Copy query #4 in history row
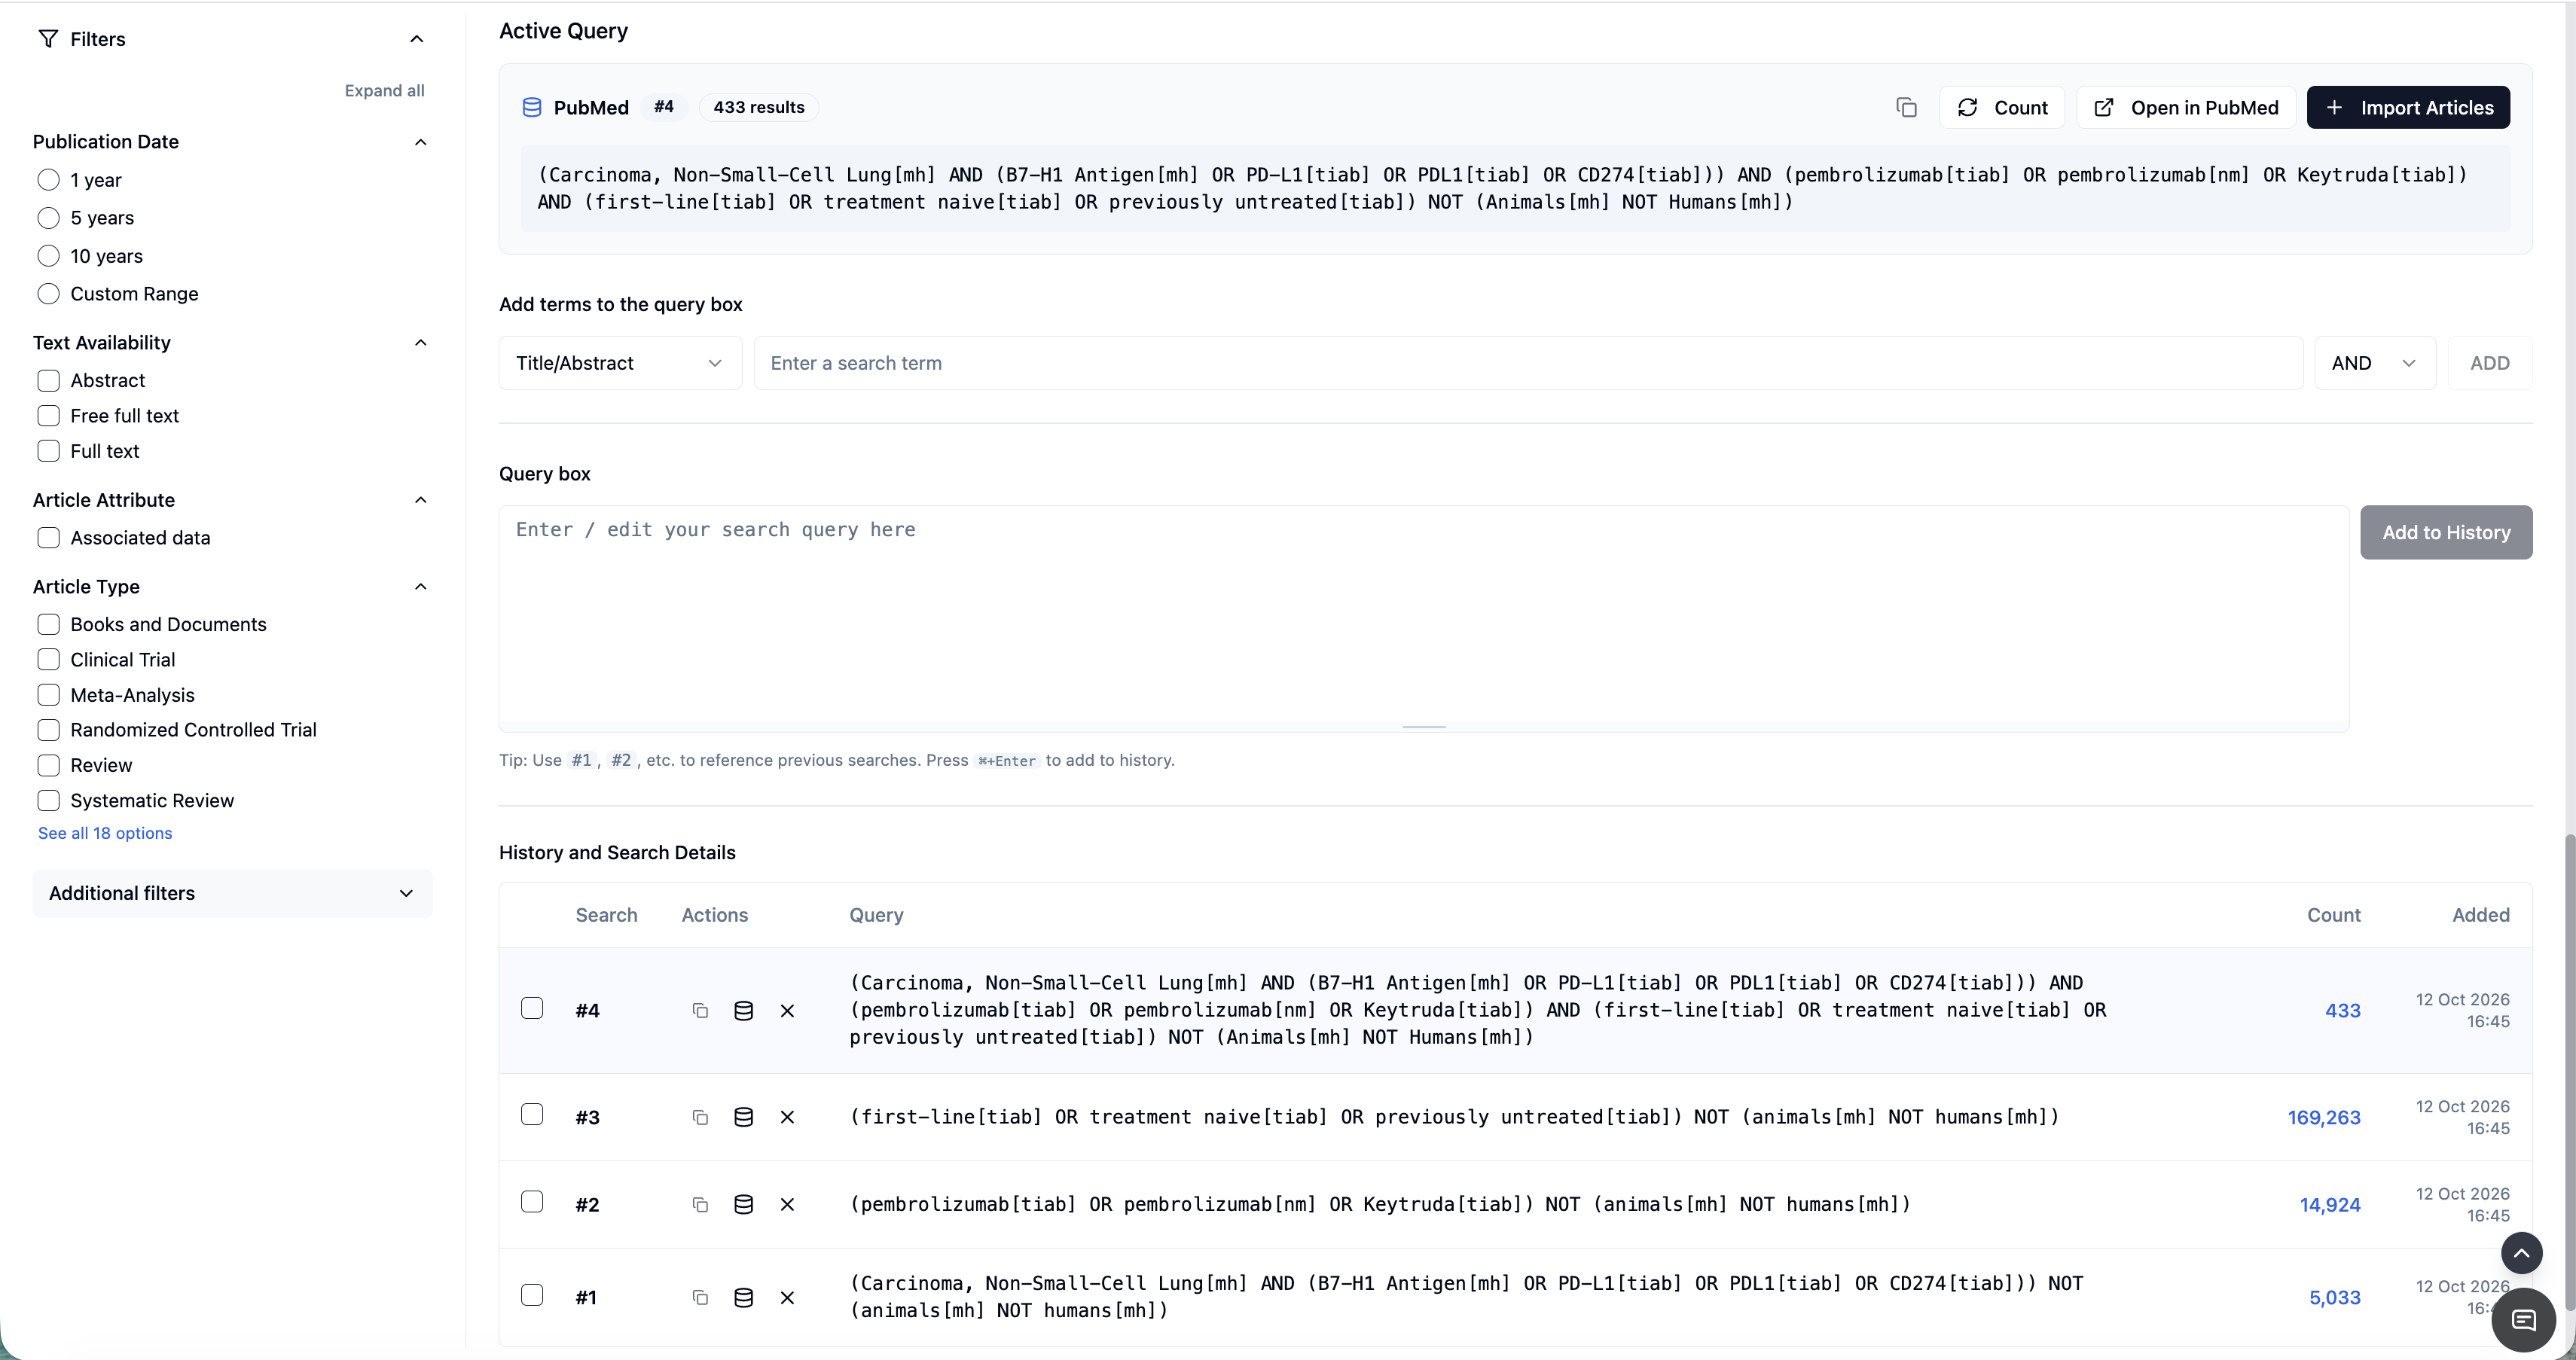Image resolution: width=2576 pixels, height=1360 pixels. pos(700,1011)
